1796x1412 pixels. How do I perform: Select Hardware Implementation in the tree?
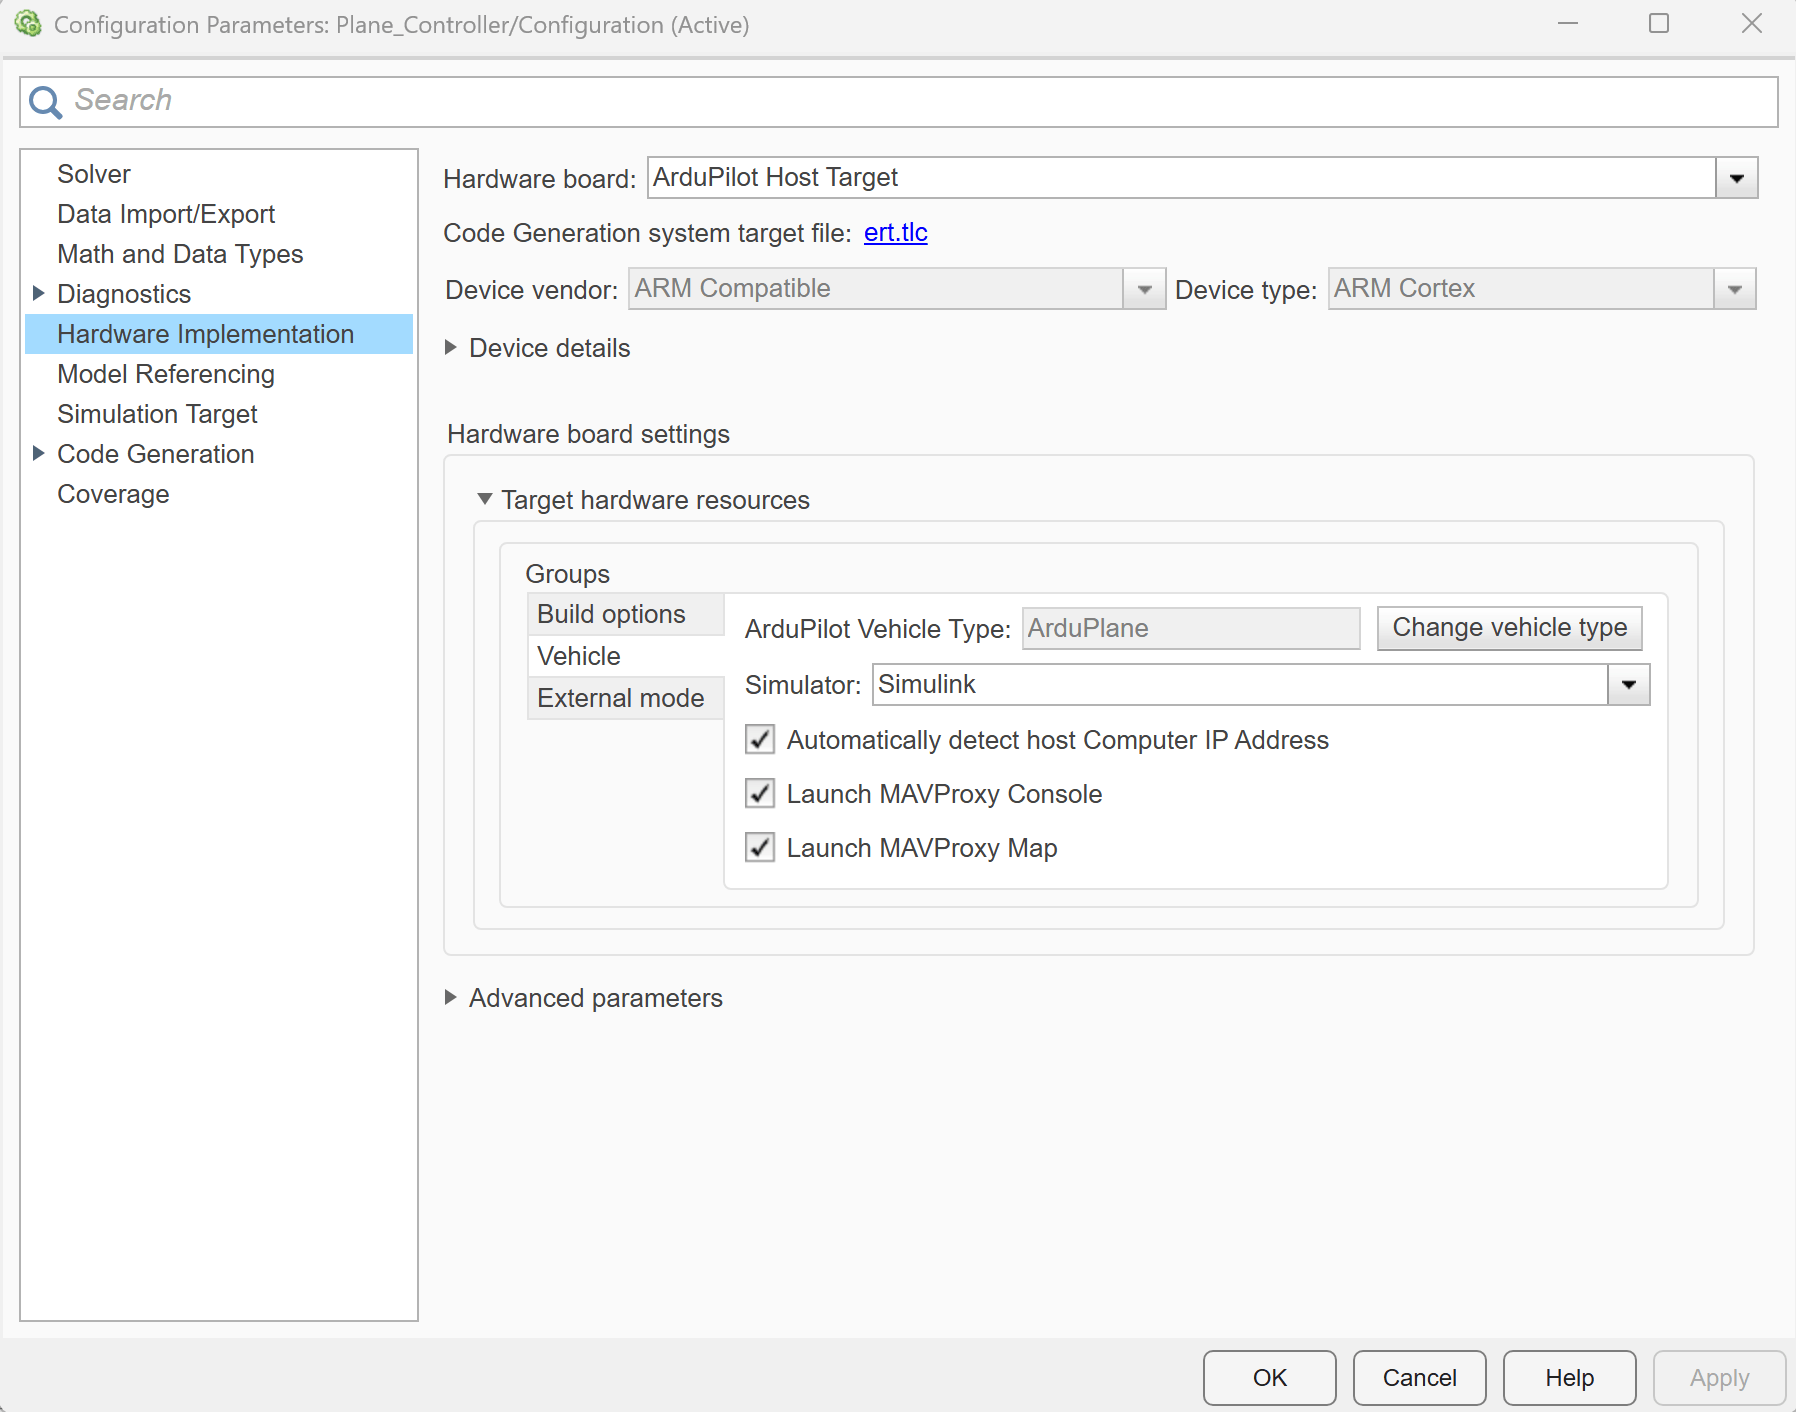point(219,334)
